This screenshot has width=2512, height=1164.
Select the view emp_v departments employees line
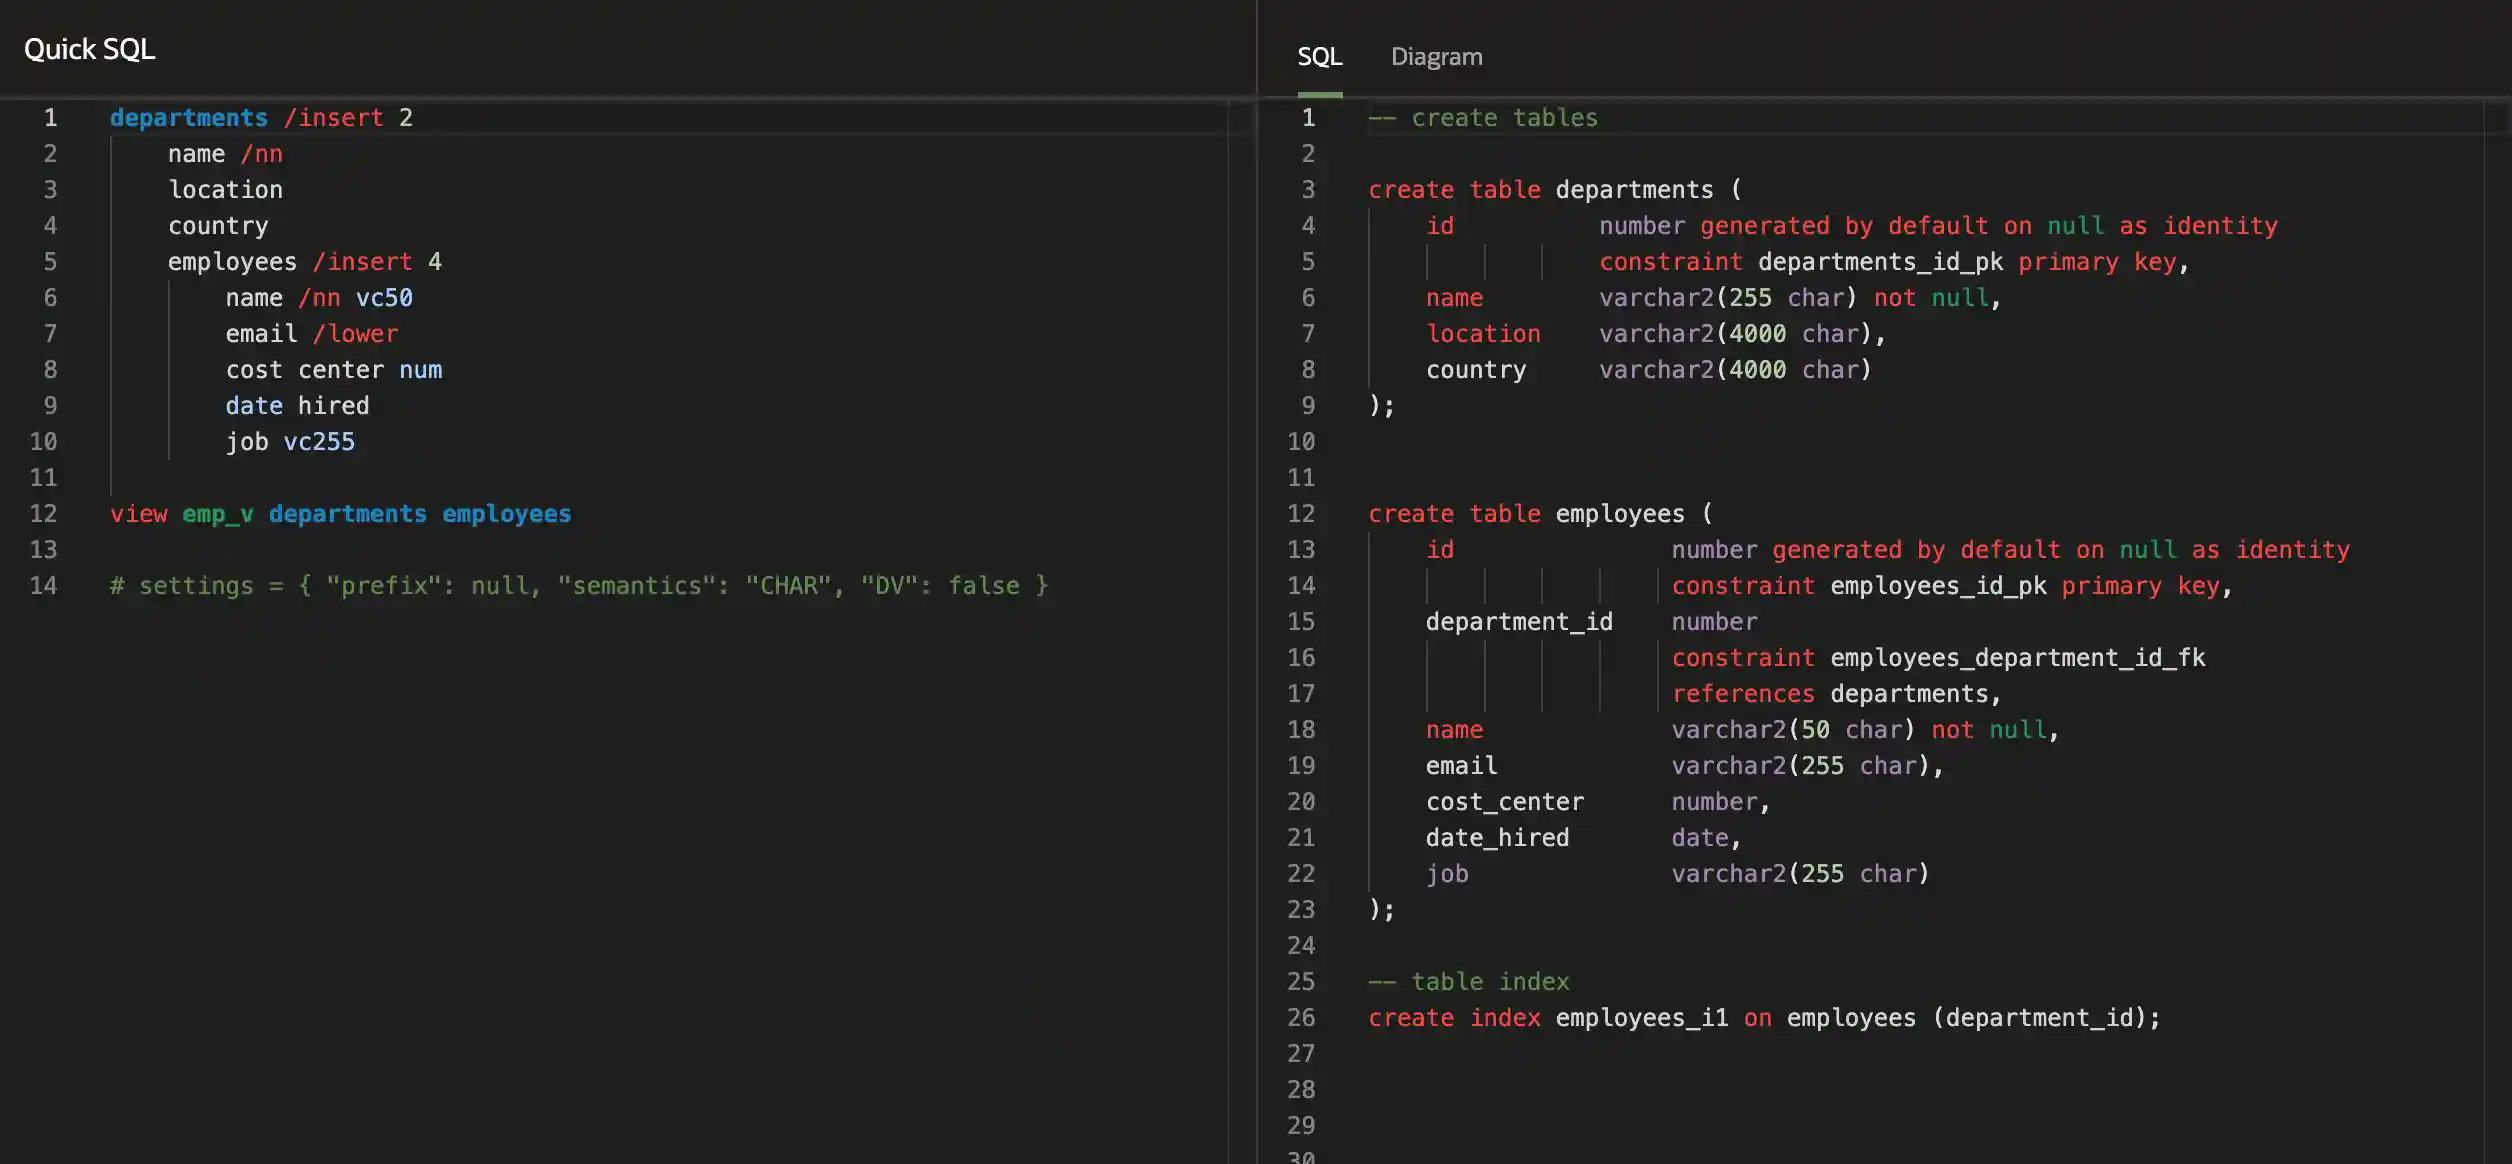(x=341, y=513)
